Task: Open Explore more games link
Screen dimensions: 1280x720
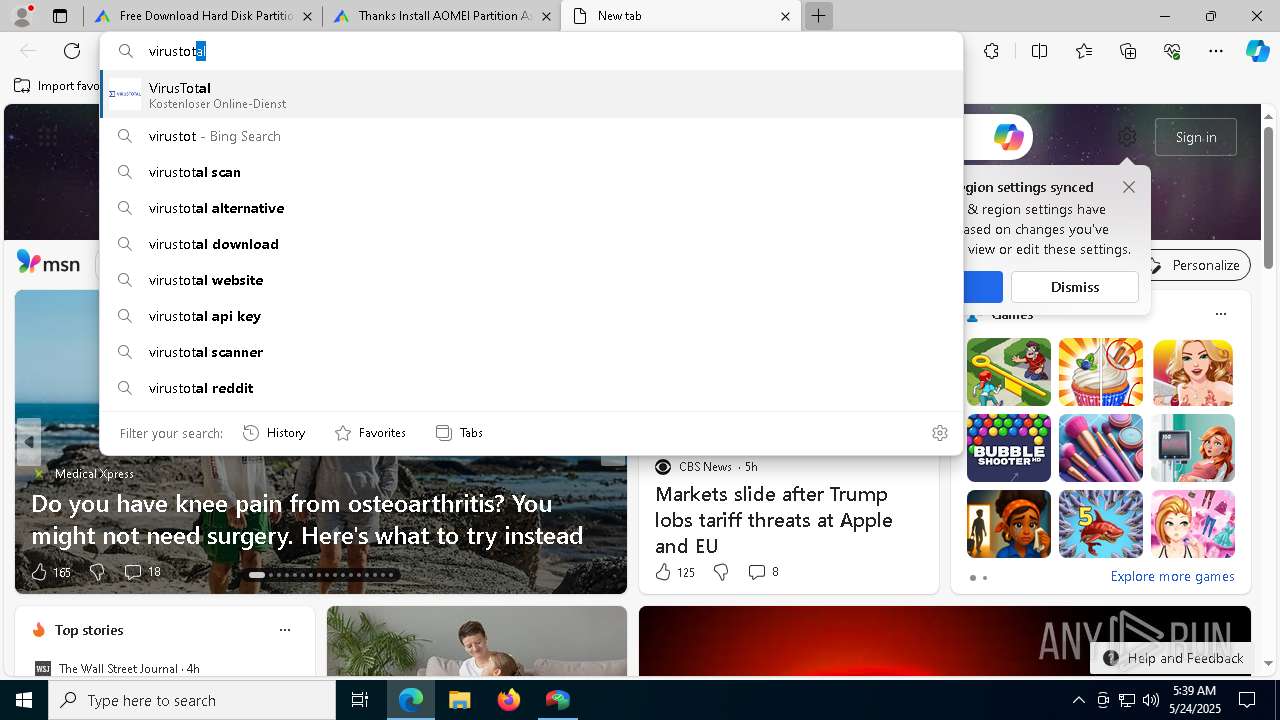Action: 1172,577
